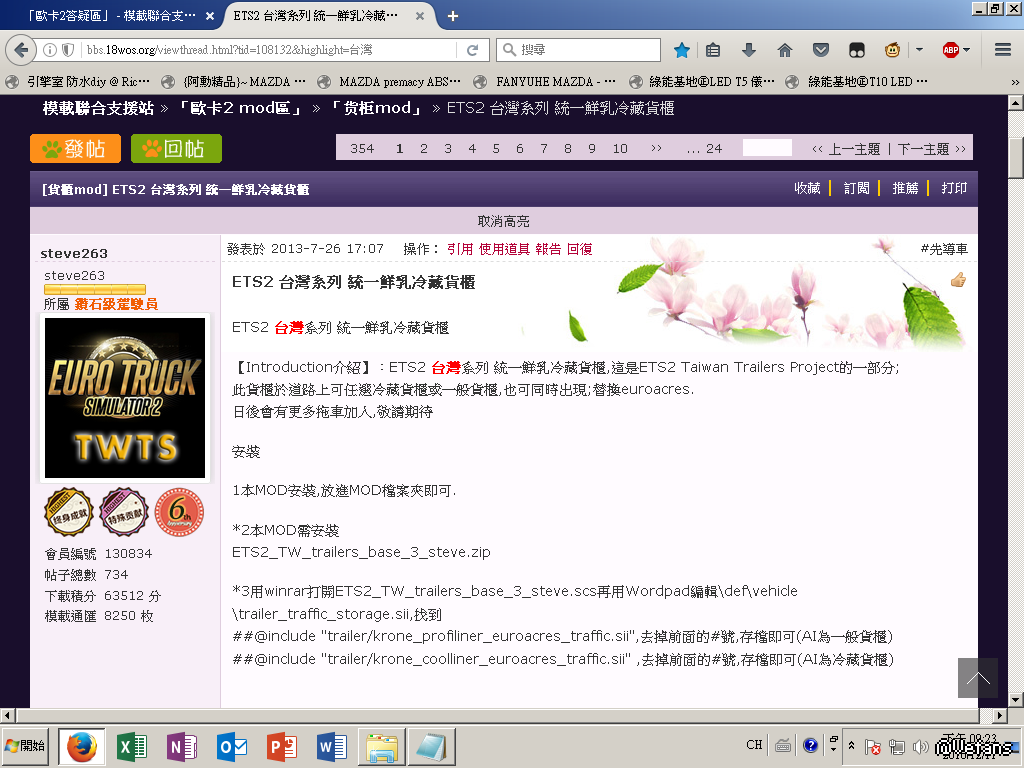The height and width of the screenshot is (768, 1024).
Task: Reload the page with refresh icon
Action: pyautogui.click(x=472, y=50)
